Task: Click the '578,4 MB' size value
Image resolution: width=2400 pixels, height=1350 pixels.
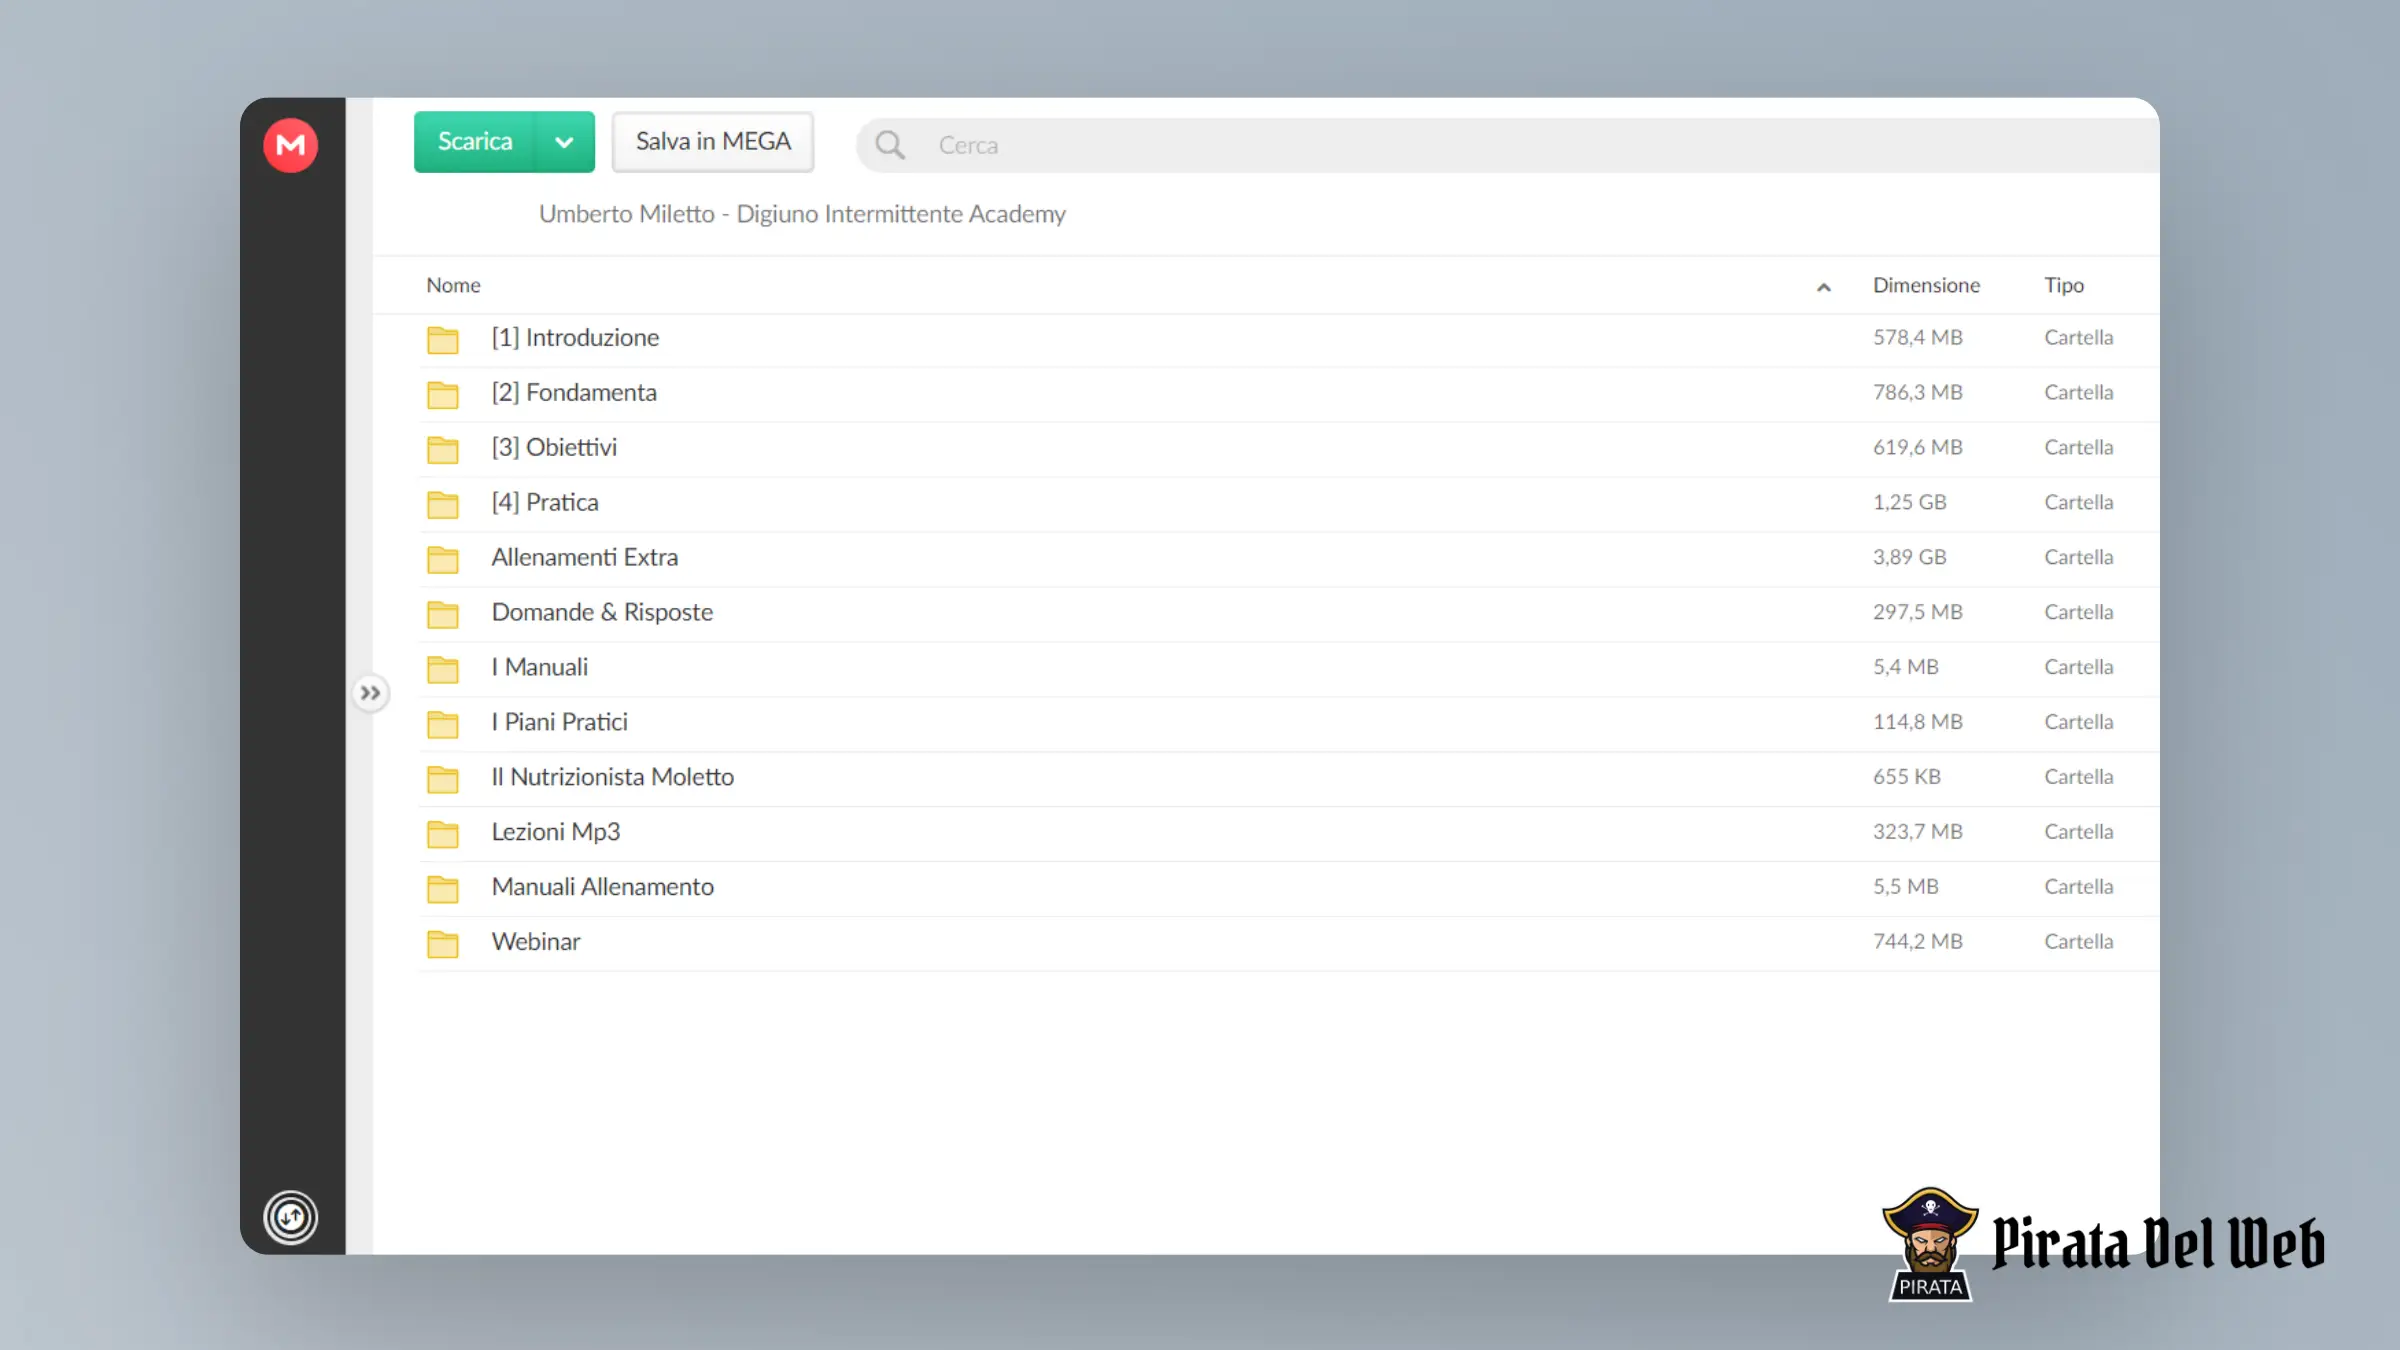Action: click(1918, 338)
